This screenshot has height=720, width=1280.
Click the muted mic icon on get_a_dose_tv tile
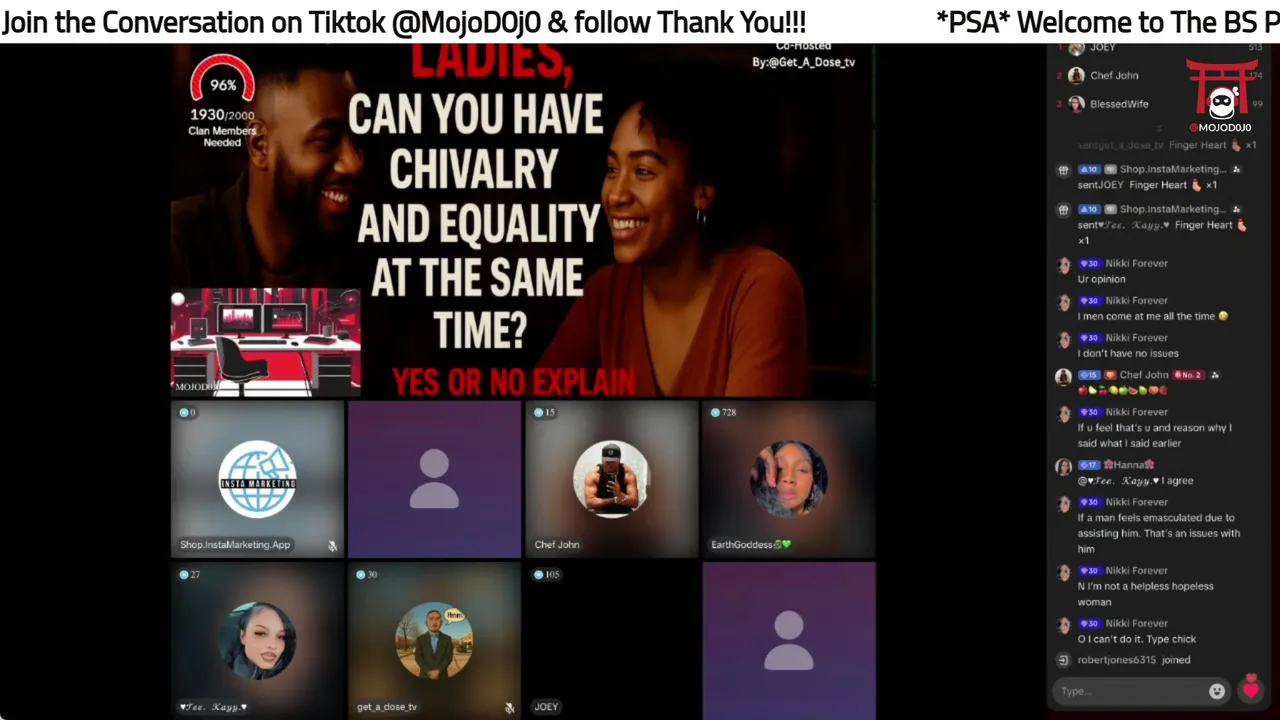(509, 708)
